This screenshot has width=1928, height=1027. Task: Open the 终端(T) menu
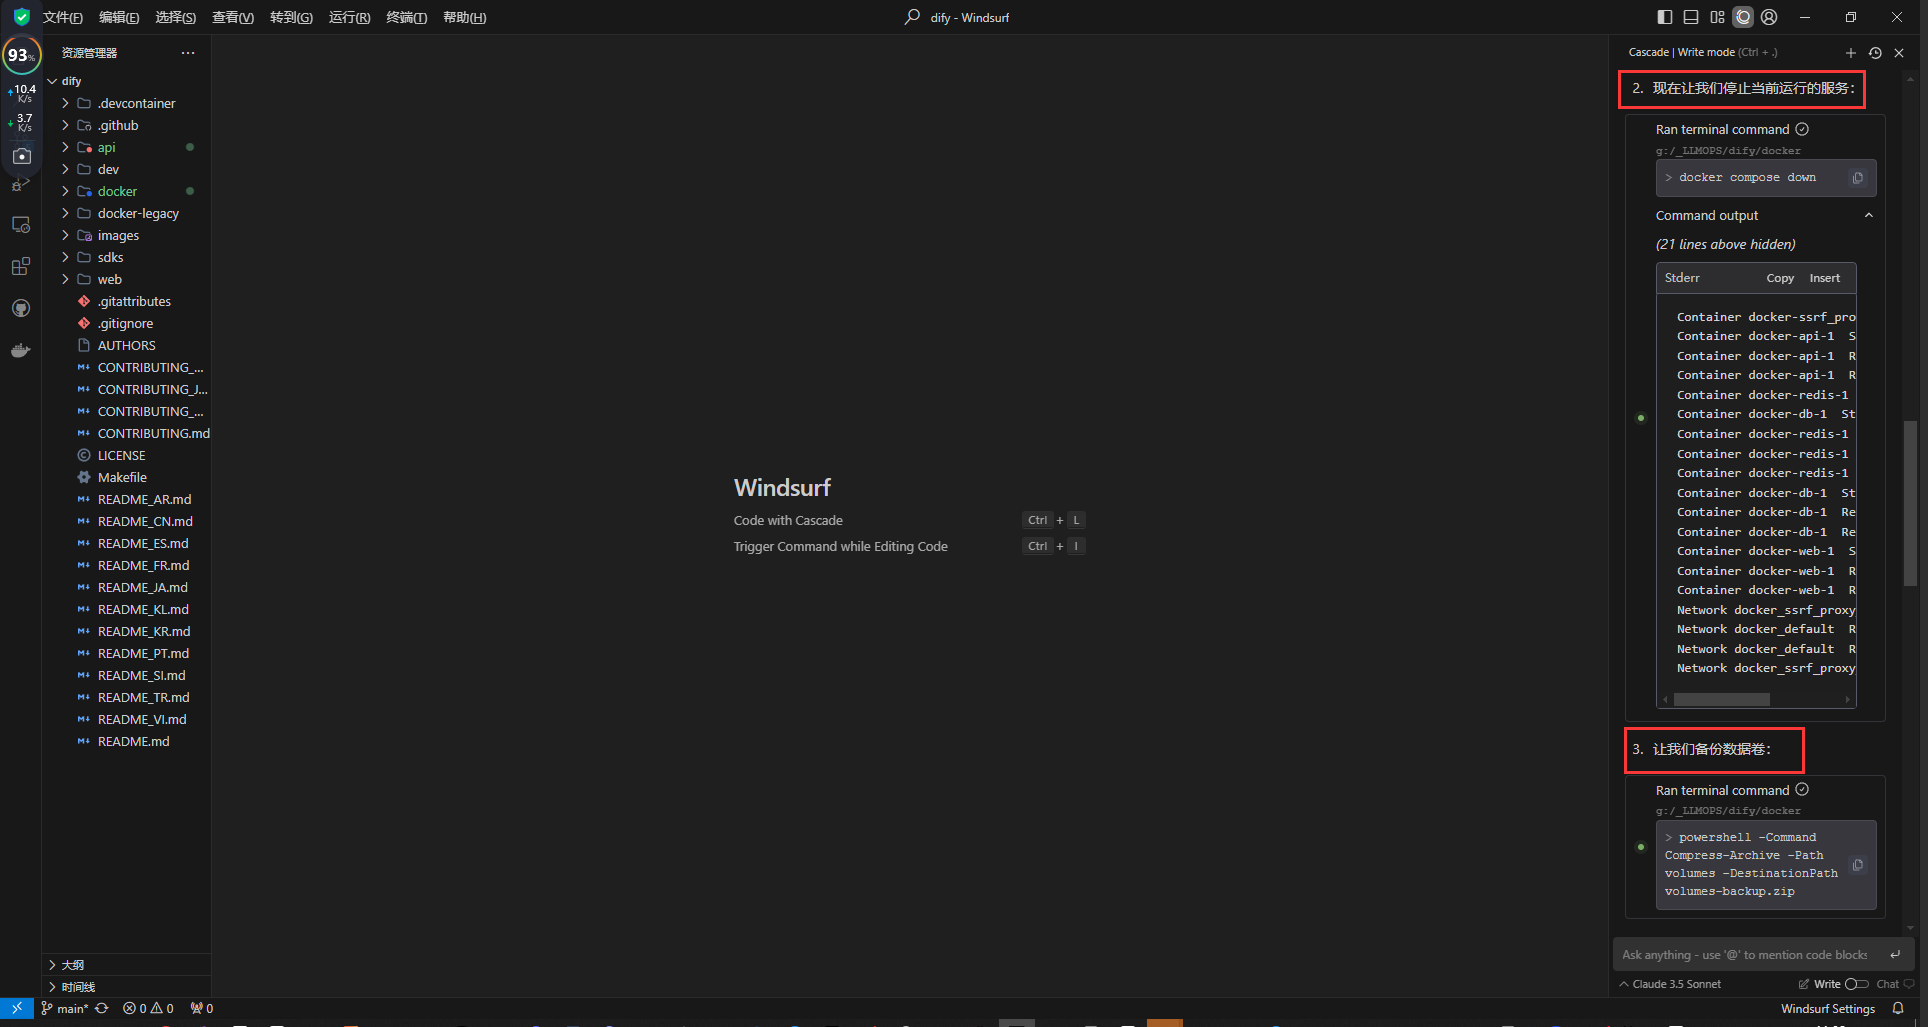coord(406,17)
